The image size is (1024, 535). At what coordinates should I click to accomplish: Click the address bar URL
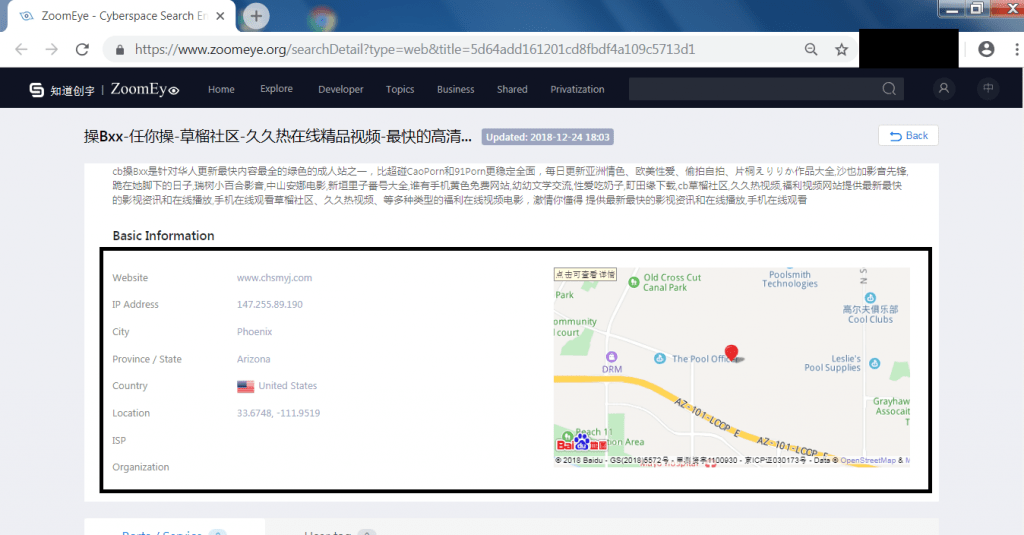pyautogui.click(x=415, y=50)
